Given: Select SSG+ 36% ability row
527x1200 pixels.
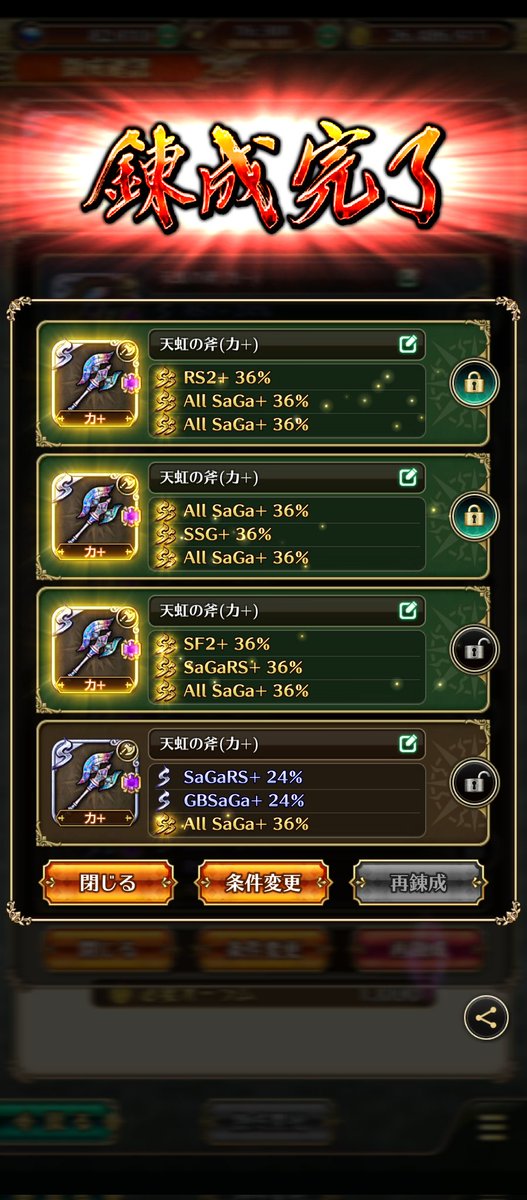Looking at the screenshot, I should (288, 534).
